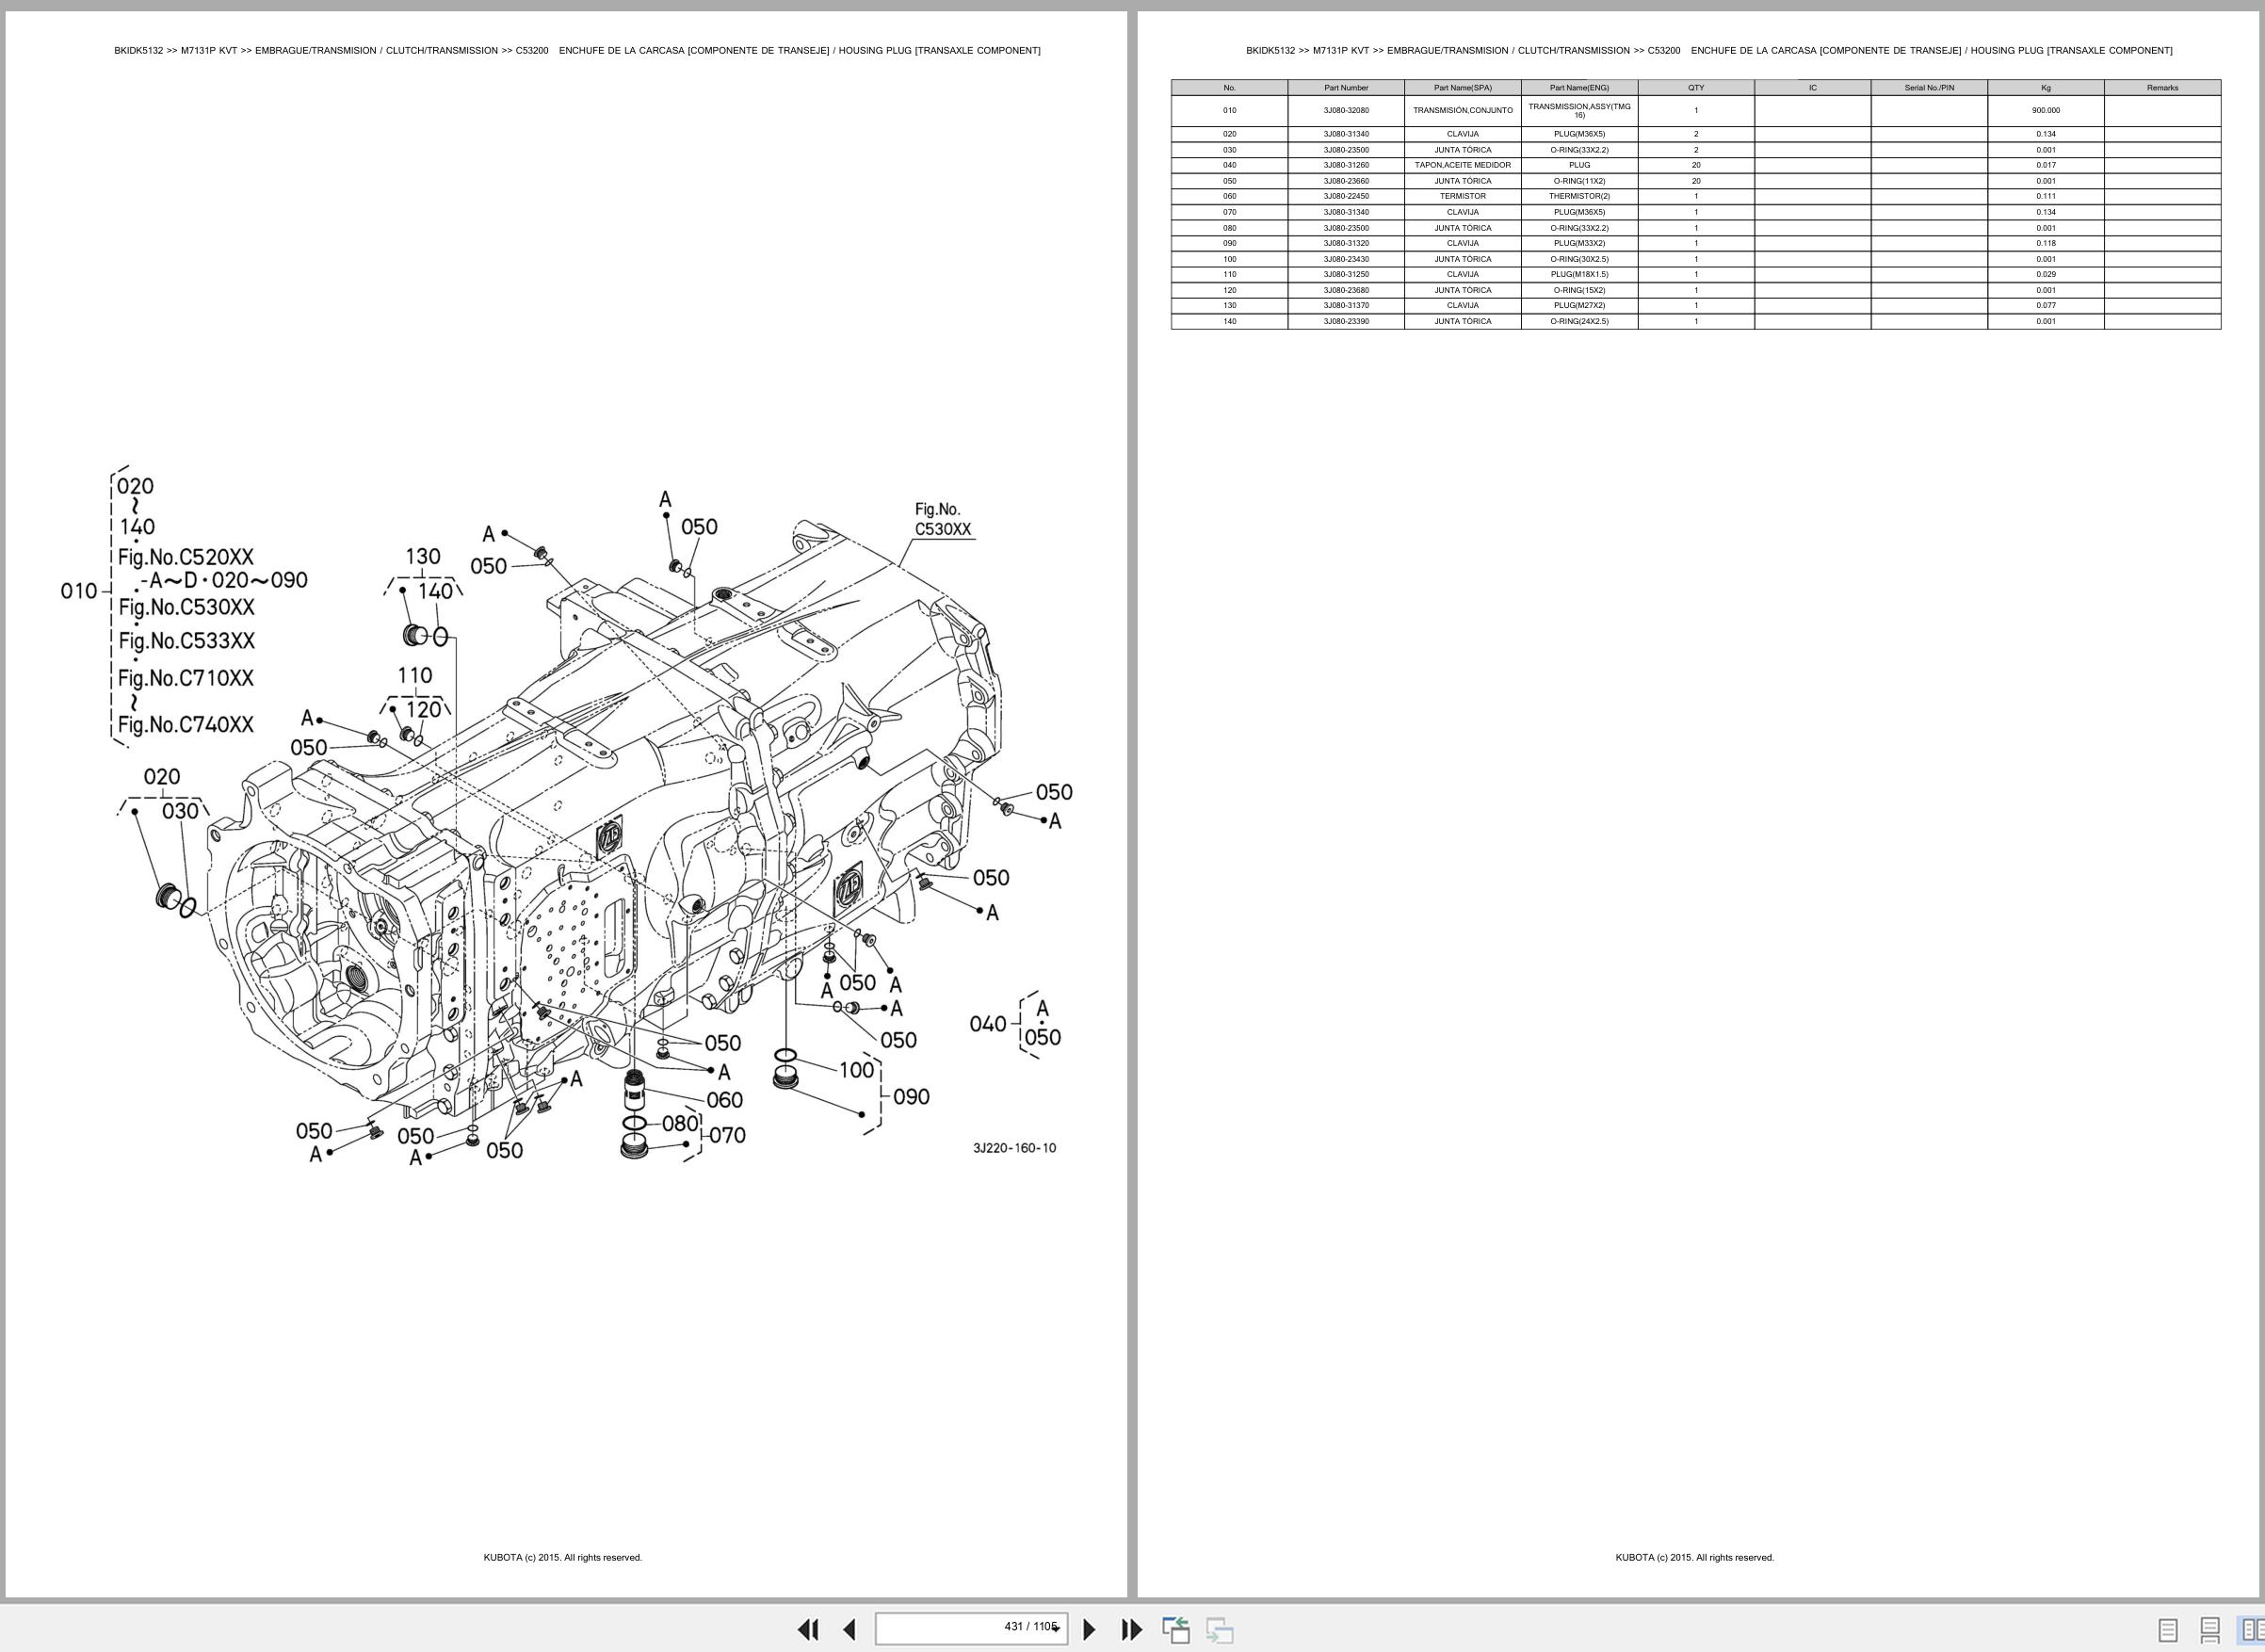The width and height of the screenshot is (2265, 1652).
Task: Click the Part Name(ENG) column header
Action: [1579, 88]
